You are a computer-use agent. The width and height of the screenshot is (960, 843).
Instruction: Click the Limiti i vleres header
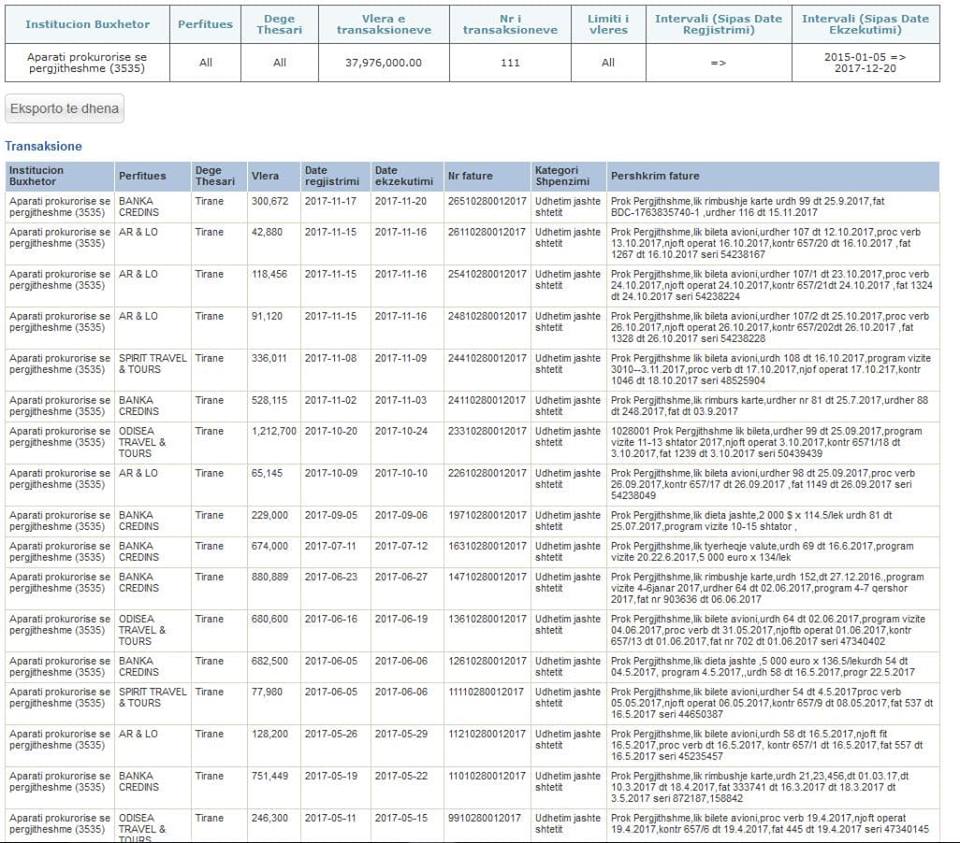pyautogui.click(x=608, y=24)
